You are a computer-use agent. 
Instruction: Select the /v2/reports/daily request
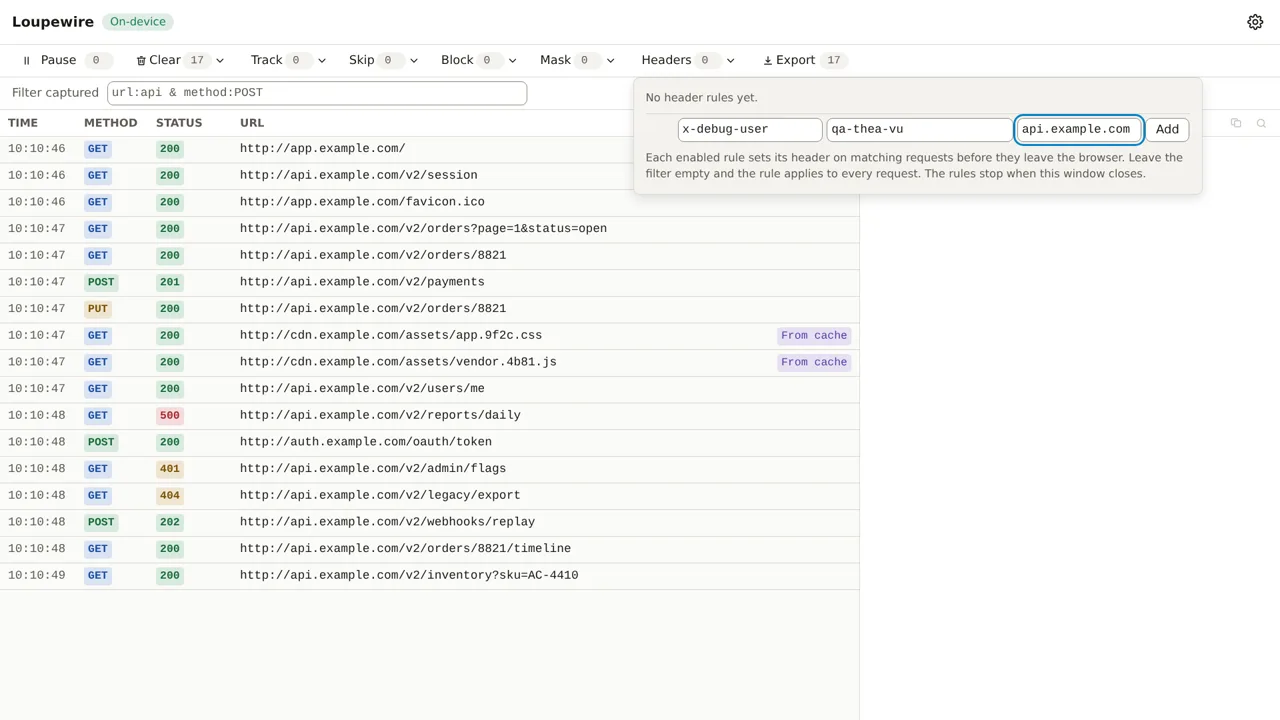point(429,415)
